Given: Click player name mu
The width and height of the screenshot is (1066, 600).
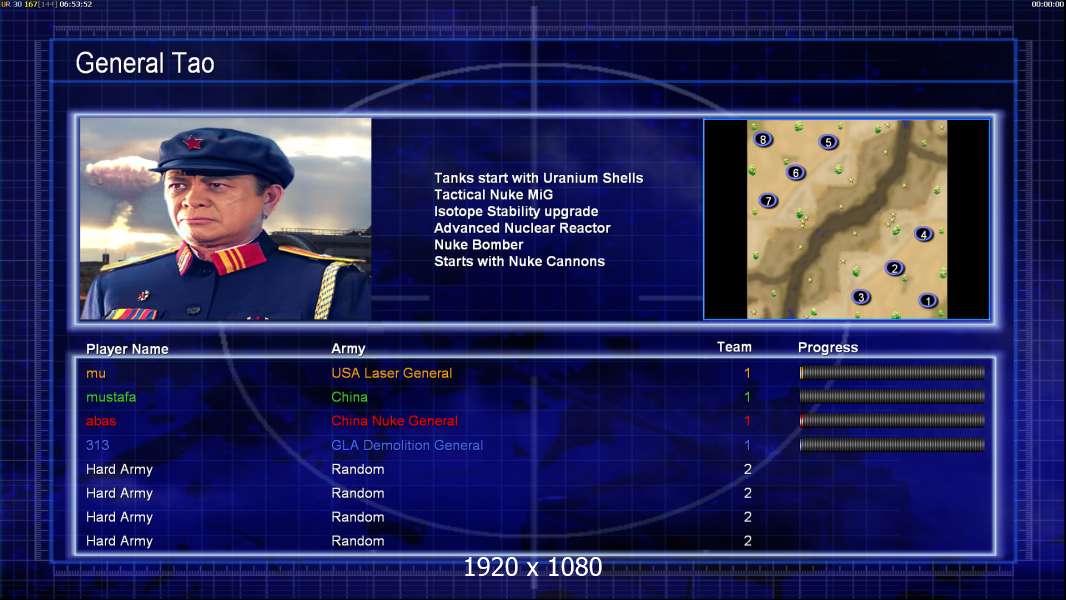Looking at the screenshot, I should (x=96, y=374).
